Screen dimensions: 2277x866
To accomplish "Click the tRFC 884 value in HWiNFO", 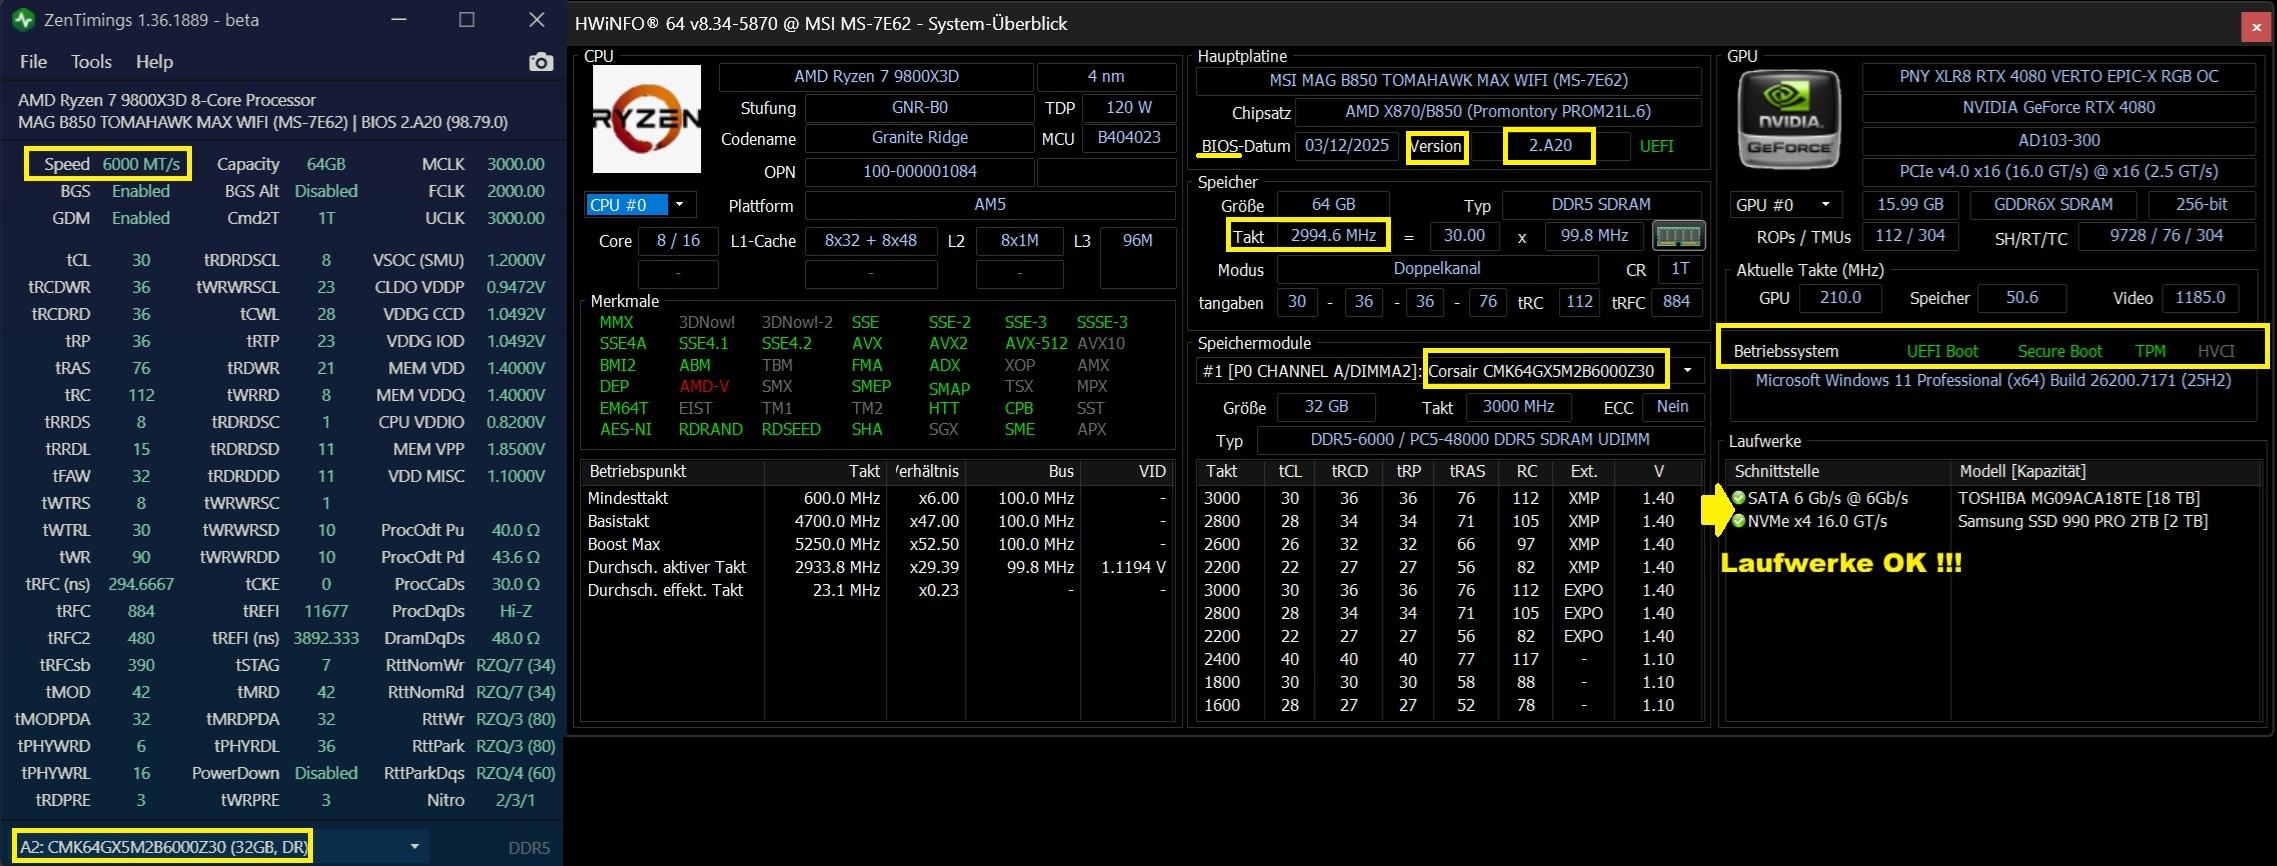I will tap(1676, 302).
